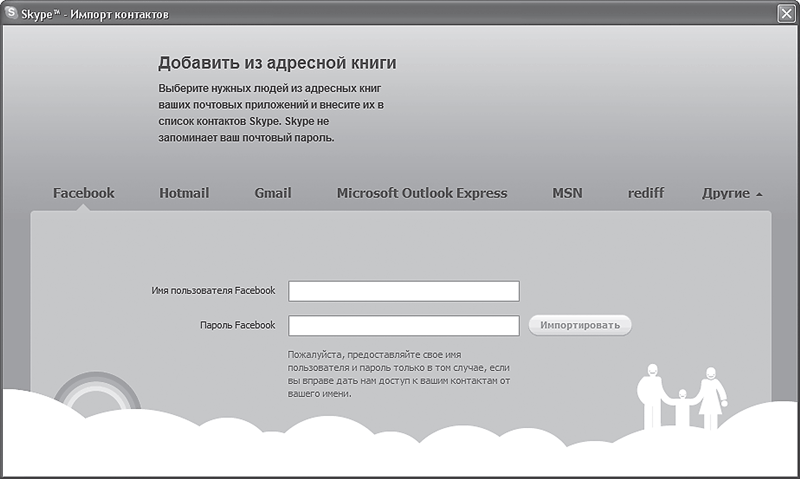Screen dimensions: 800x479
Task: Click the Добавить из адресной книги heading
Action: (x=277, y=63)
